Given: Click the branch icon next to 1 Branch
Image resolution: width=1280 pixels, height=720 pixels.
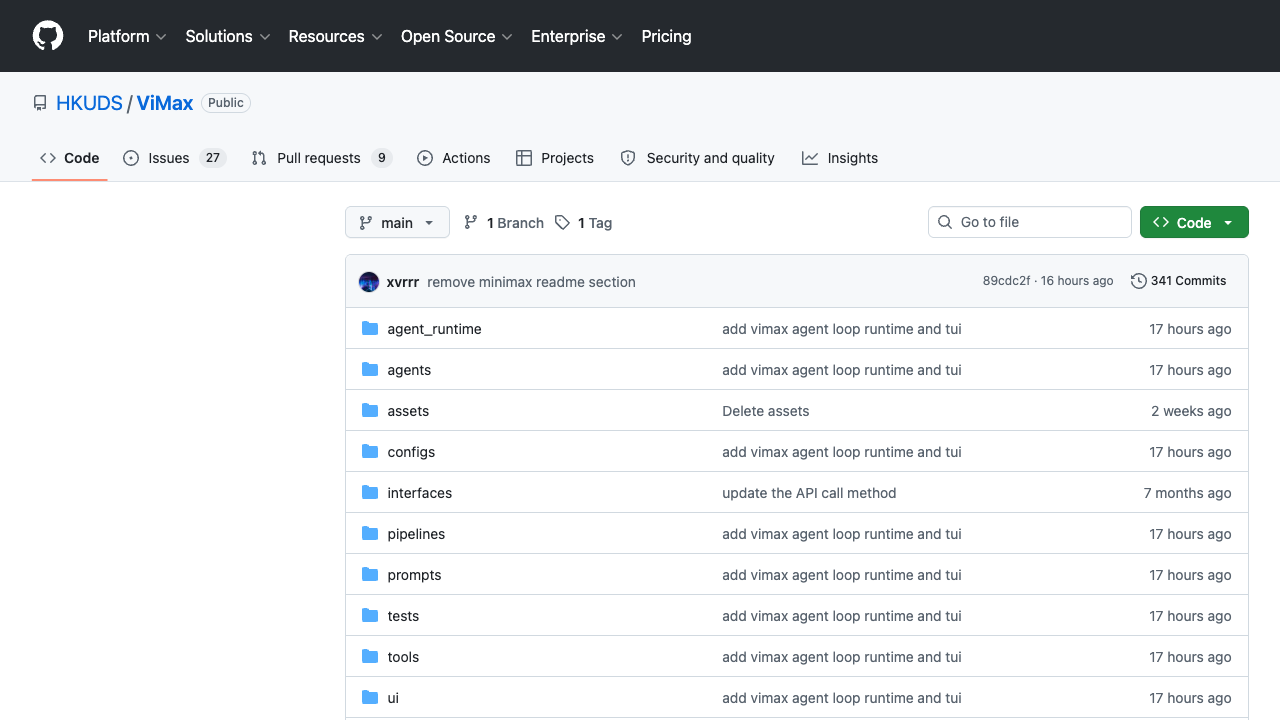Looking at the screenshot, I should click(471, 222).
